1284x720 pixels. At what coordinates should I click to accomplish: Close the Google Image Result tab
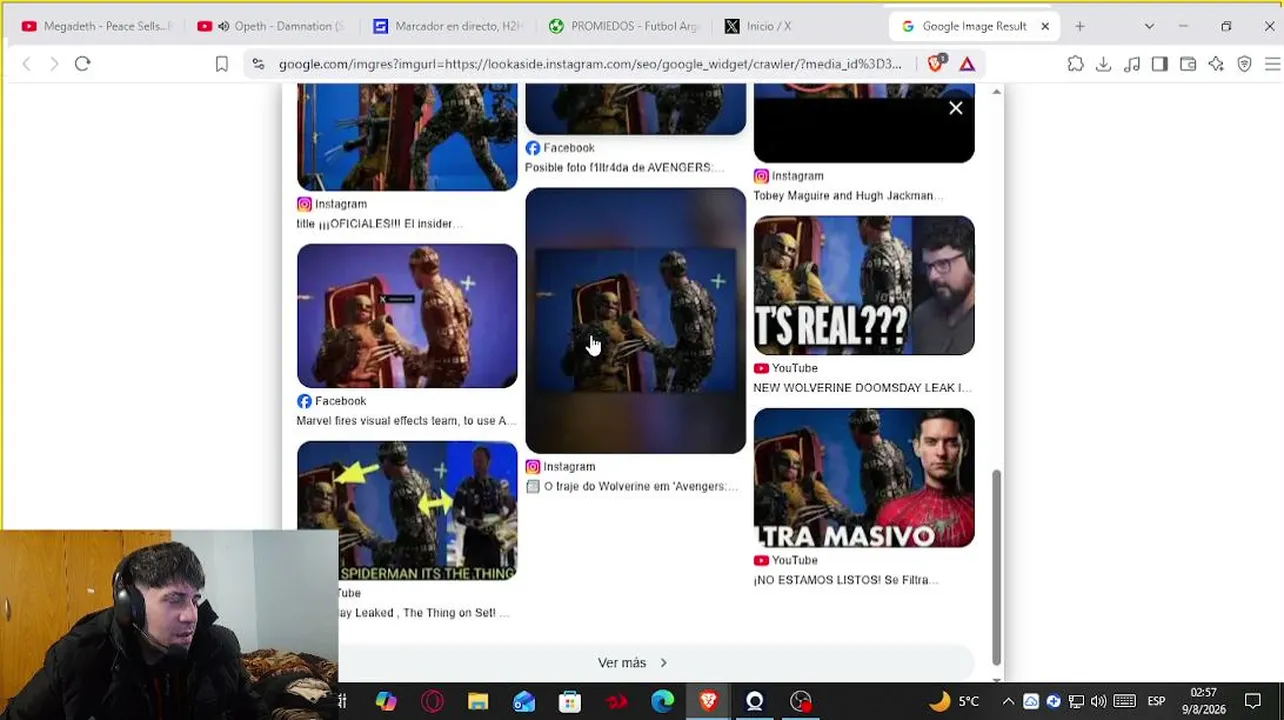tap(1045, 26)
